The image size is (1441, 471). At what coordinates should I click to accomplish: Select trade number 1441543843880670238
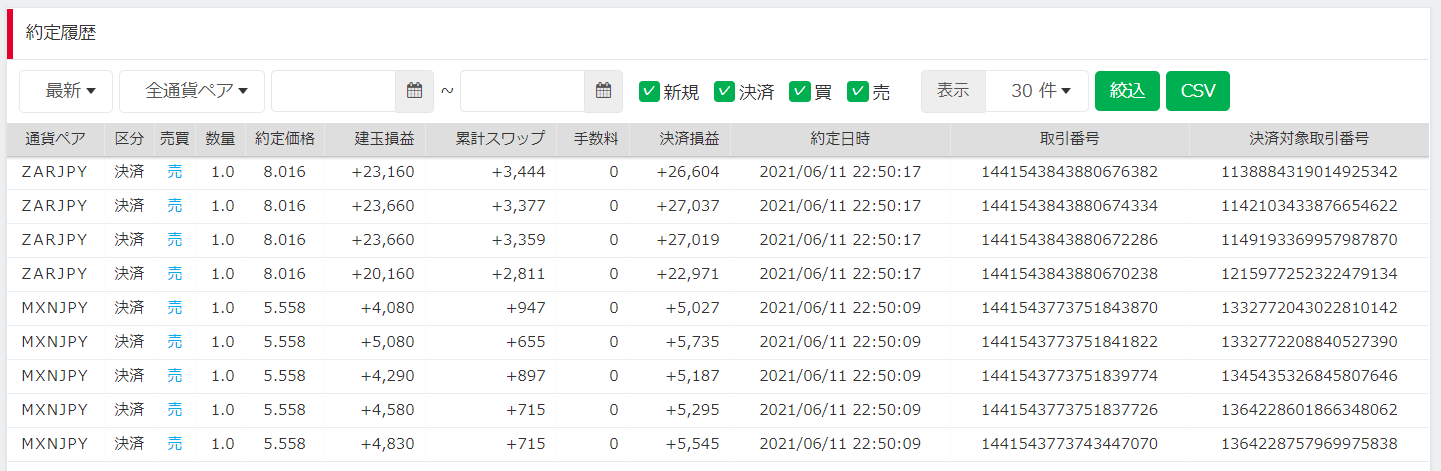pyautogui.click(x=1069, y=274)
